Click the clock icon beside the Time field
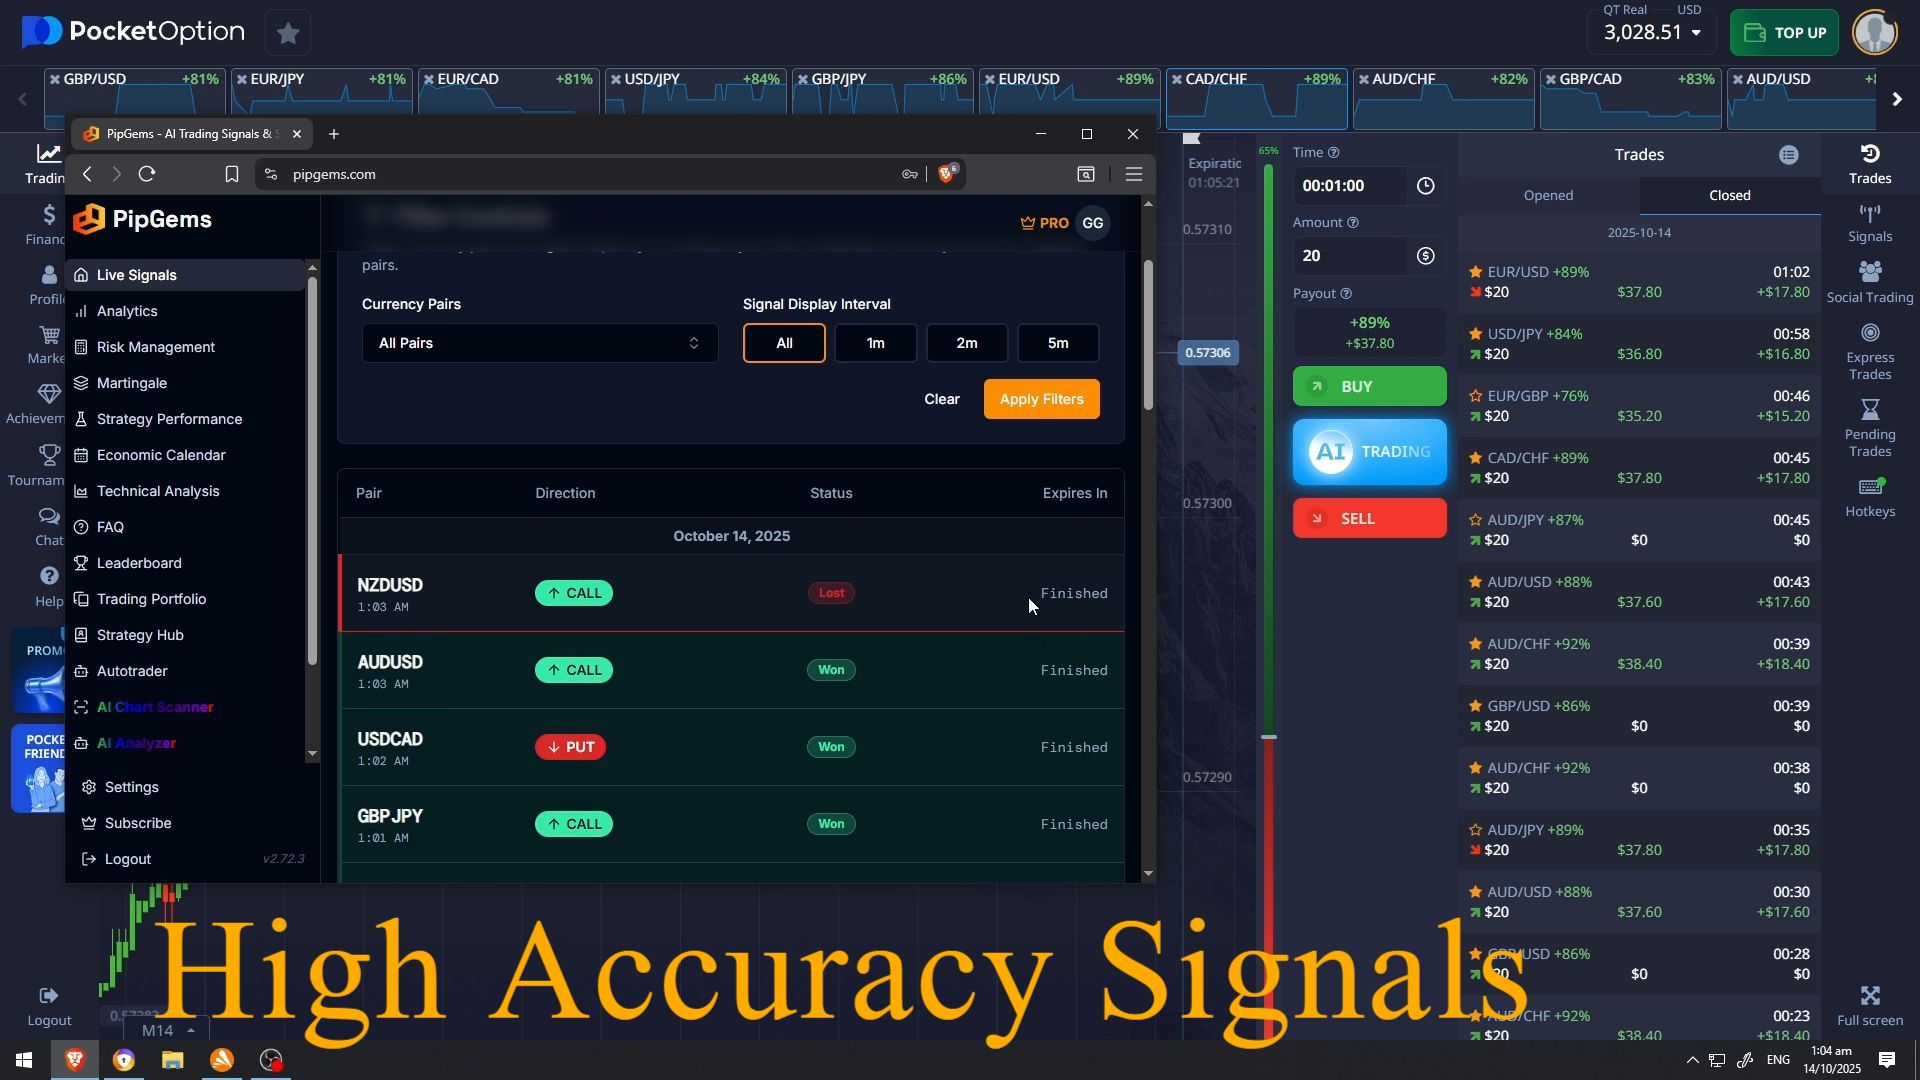The width and height of the screenshot is (1920, 1080). pos(1425,186)
